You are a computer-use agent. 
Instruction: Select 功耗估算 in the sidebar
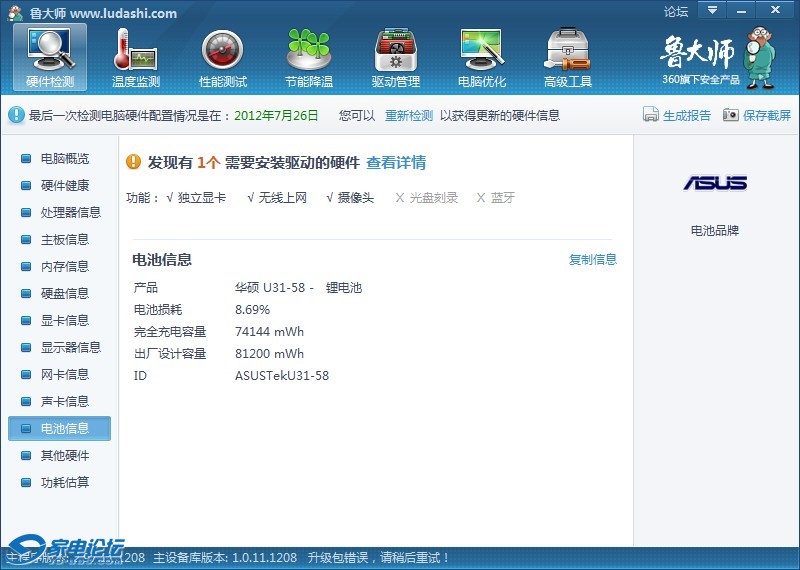click(x=65, y=482)
